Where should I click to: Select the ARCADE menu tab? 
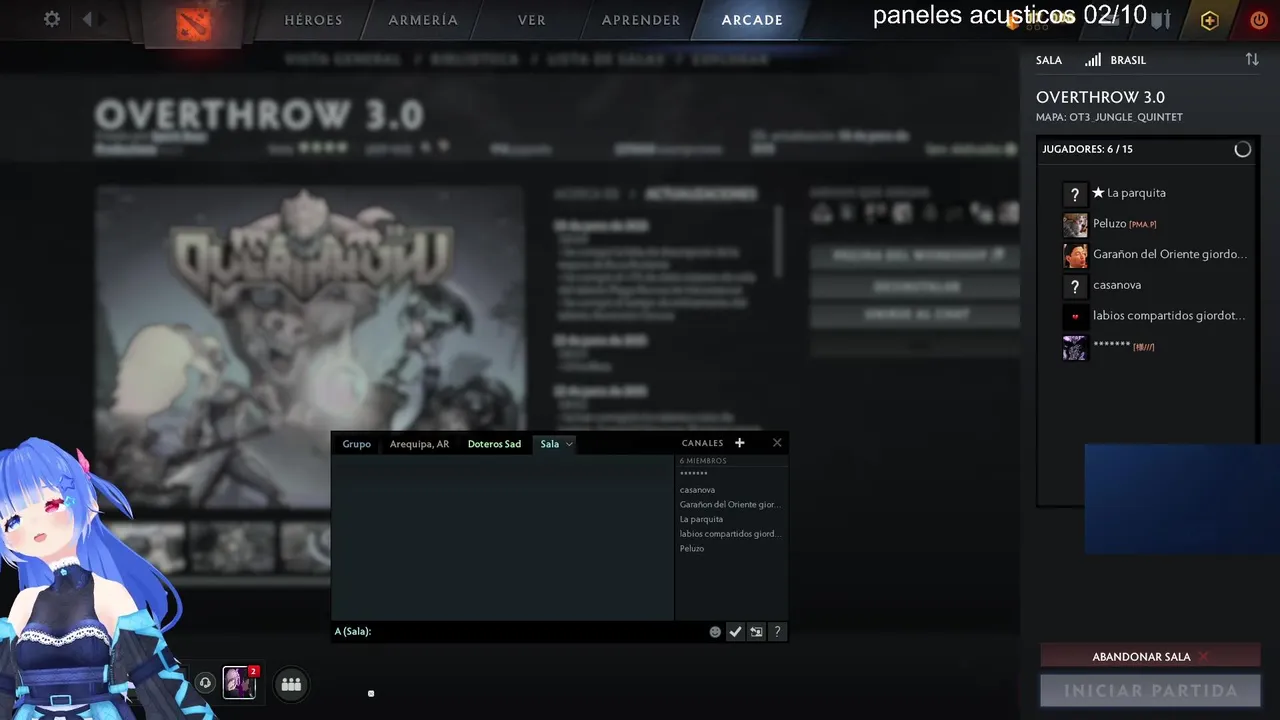[x=752, y=20]
